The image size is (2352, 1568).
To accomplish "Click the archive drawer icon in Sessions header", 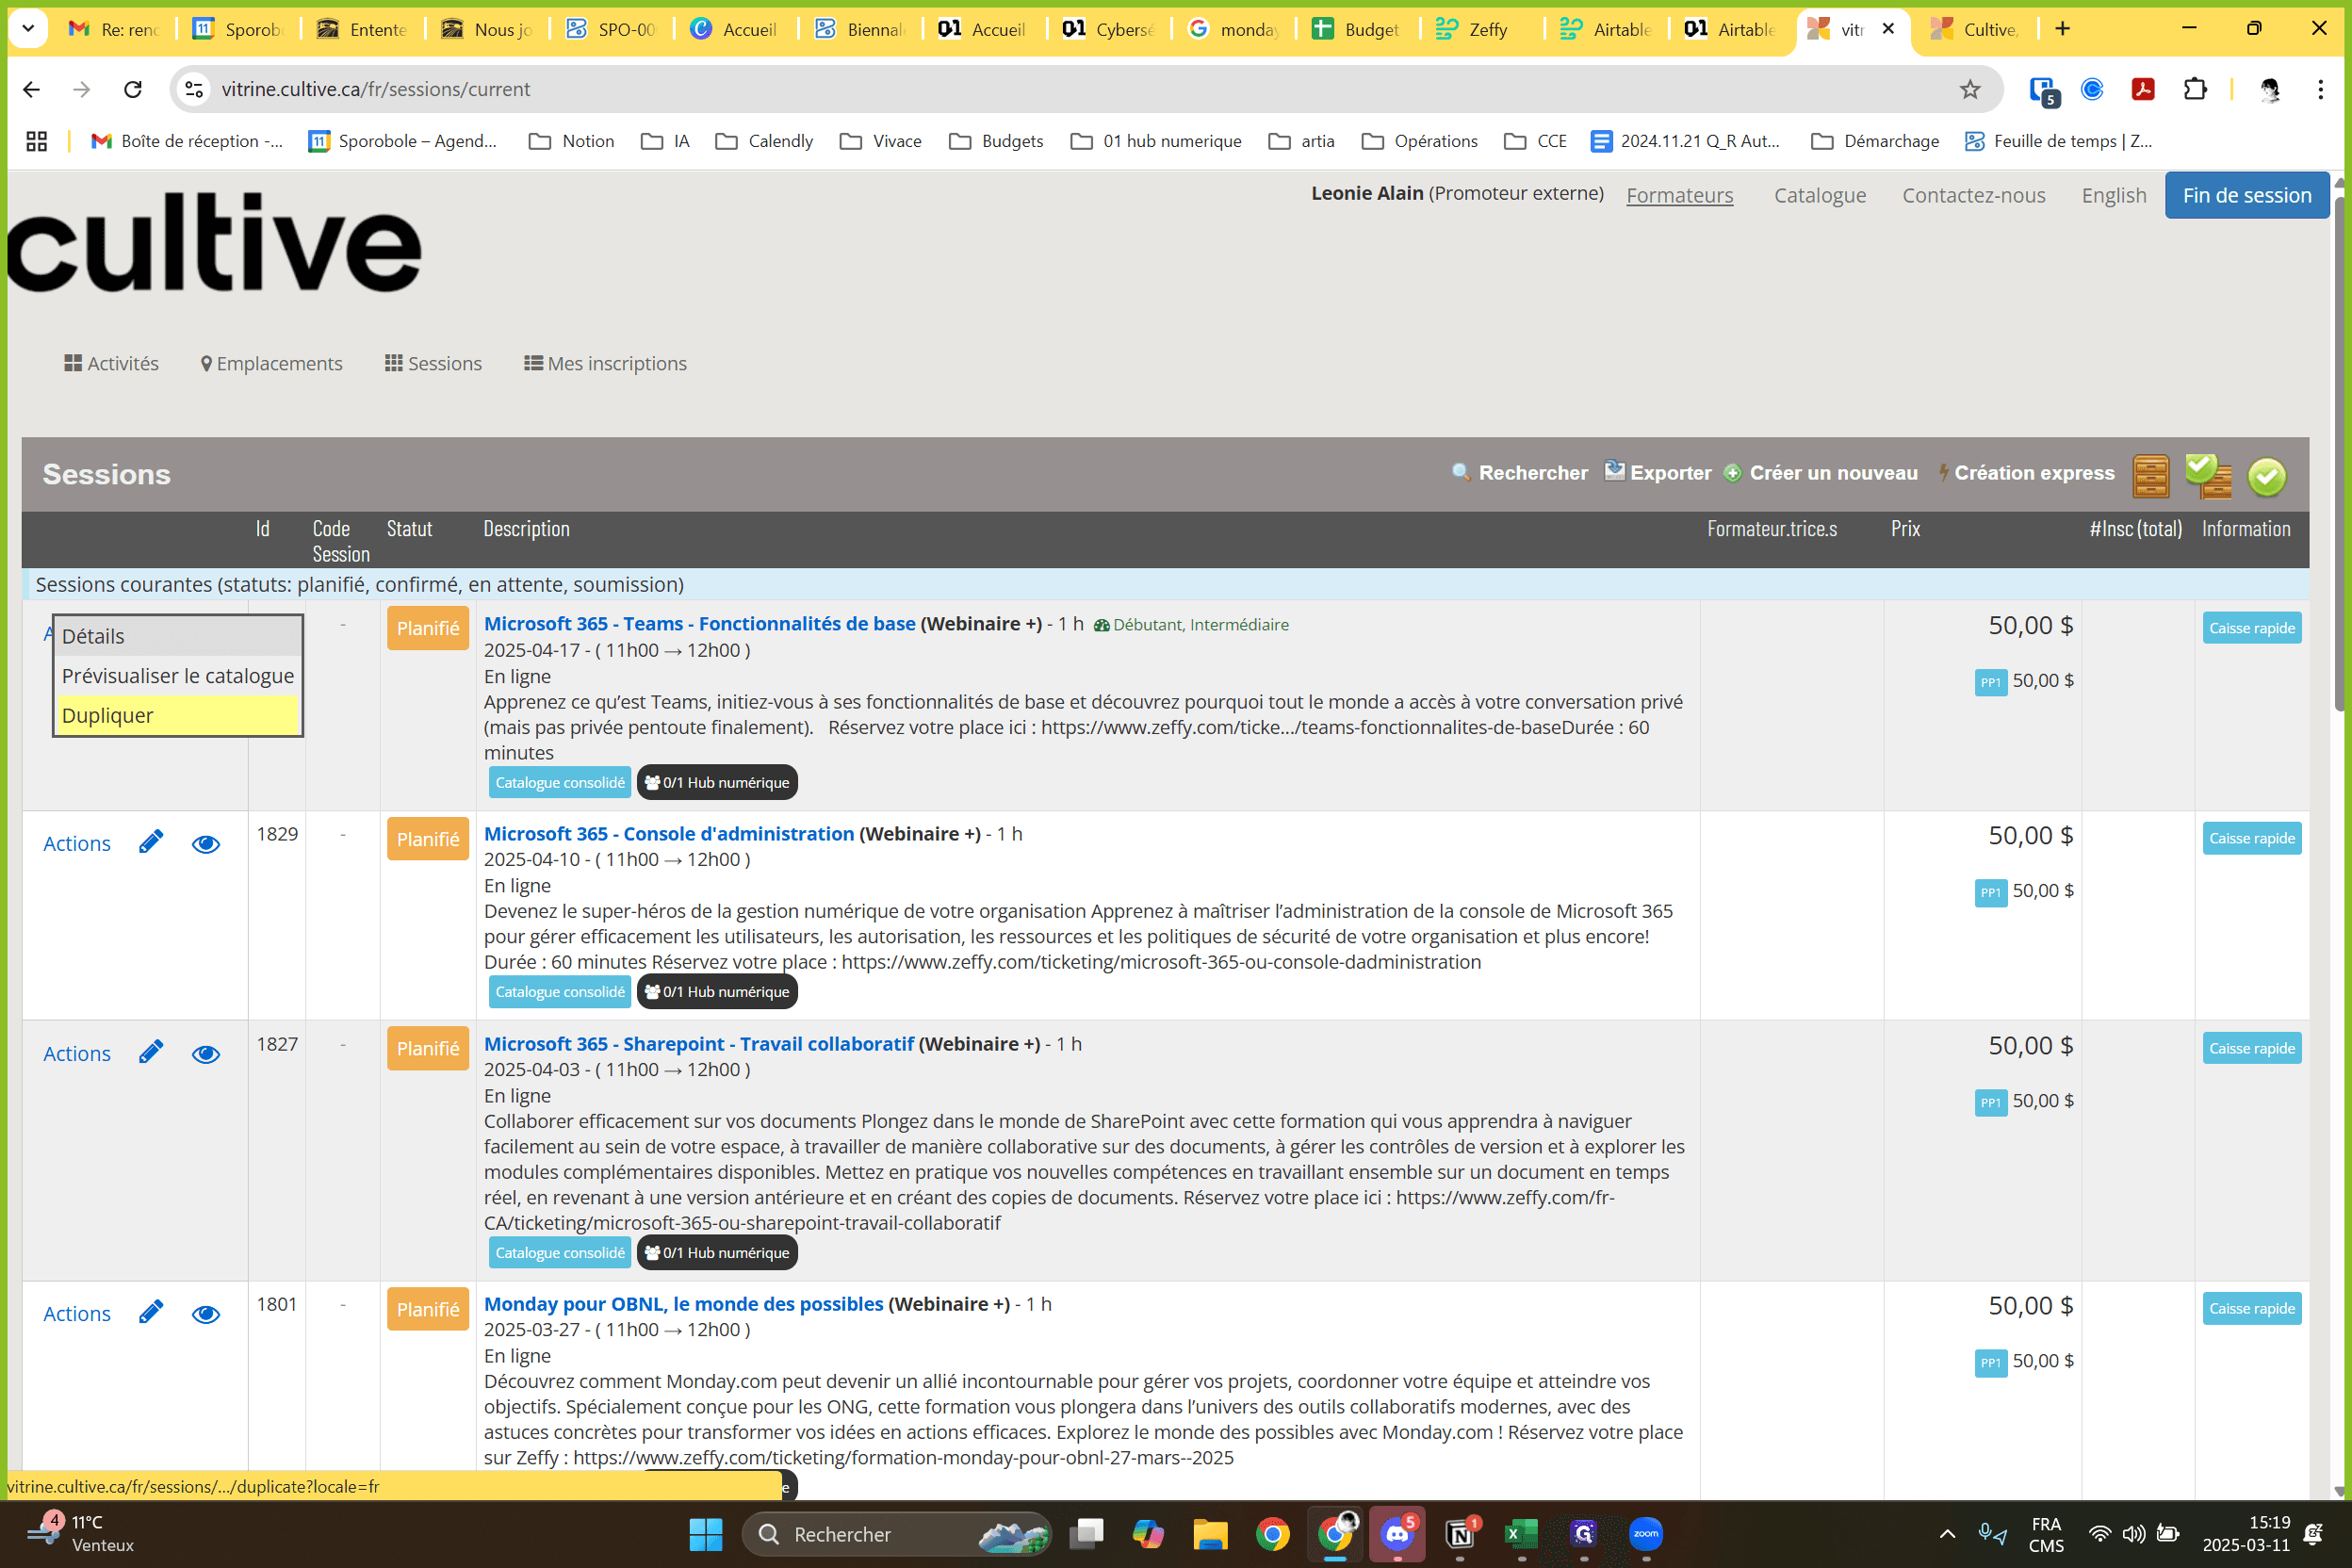I will [x=2150, y=475].
